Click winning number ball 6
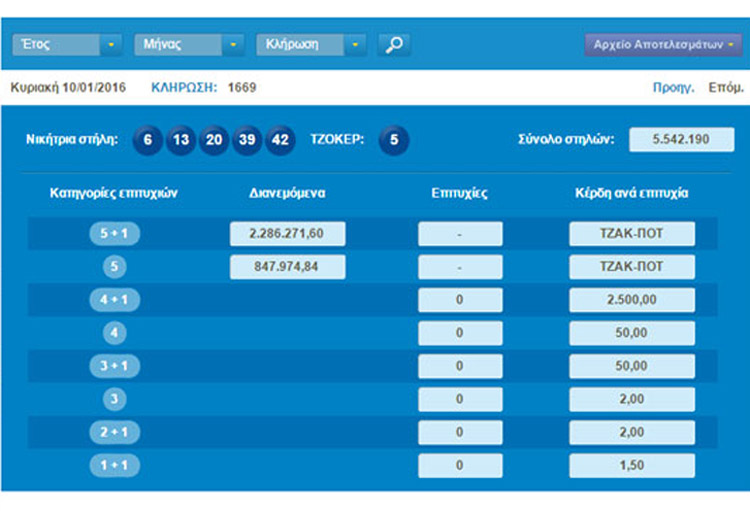Screen dimensions: 750x511 (147, 140)
